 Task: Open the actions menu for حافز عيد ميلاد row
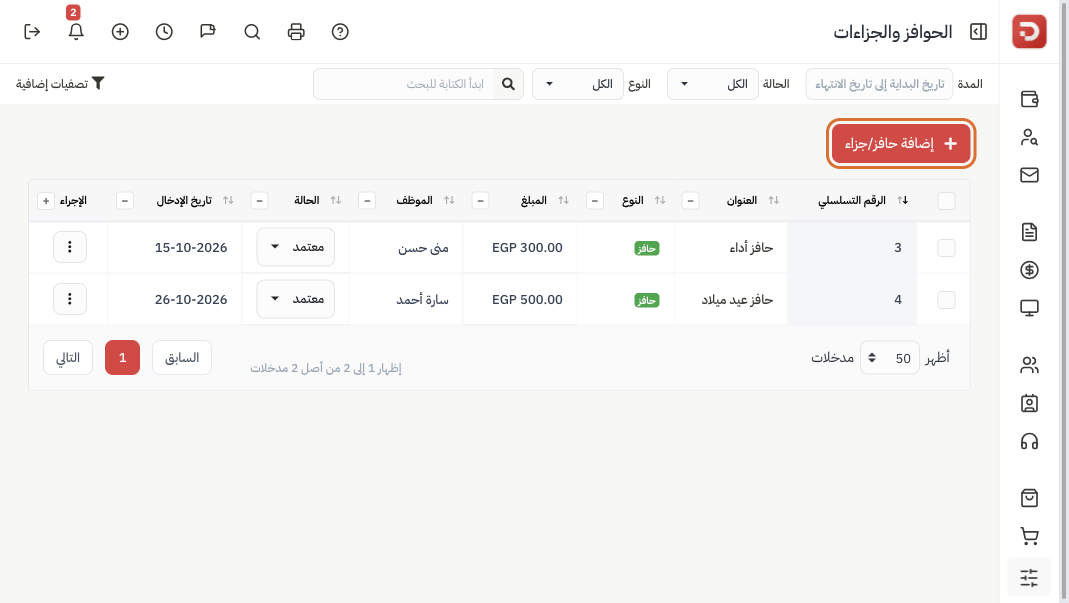(70, 299)
